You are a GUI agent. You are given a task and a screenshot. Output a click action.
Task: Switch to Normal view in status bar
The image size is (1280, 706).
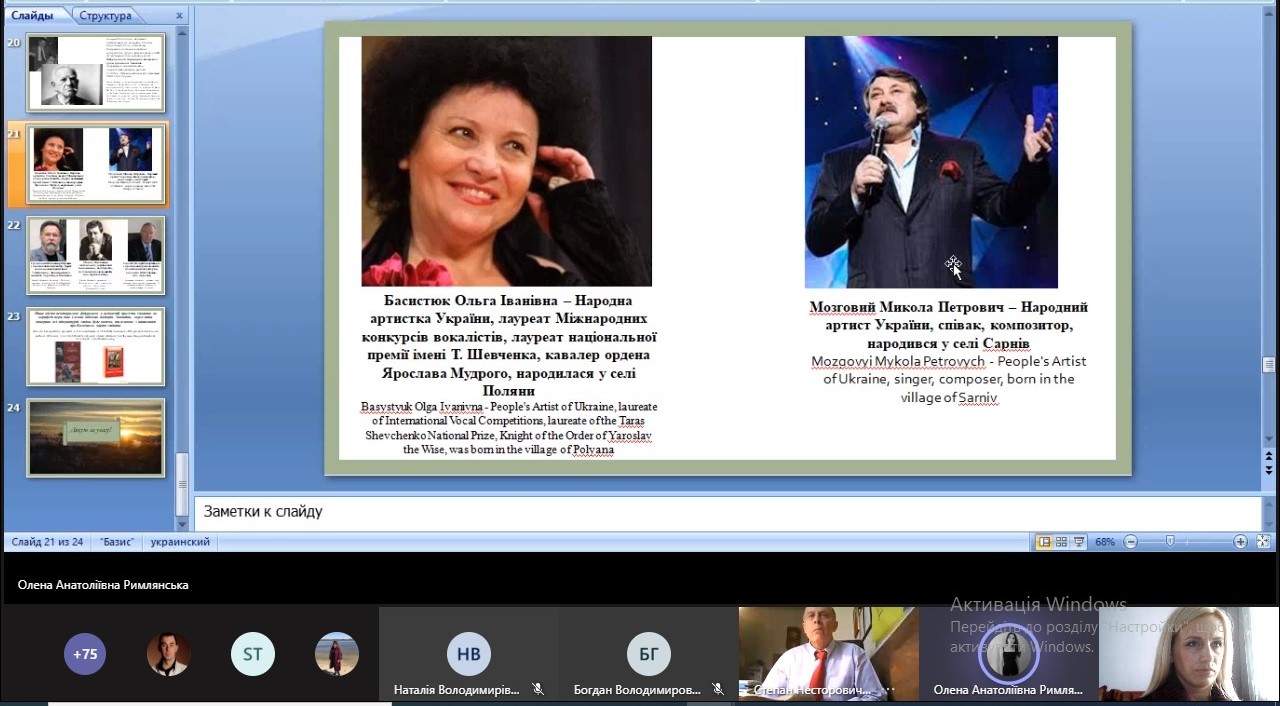tap(1044, 542)
